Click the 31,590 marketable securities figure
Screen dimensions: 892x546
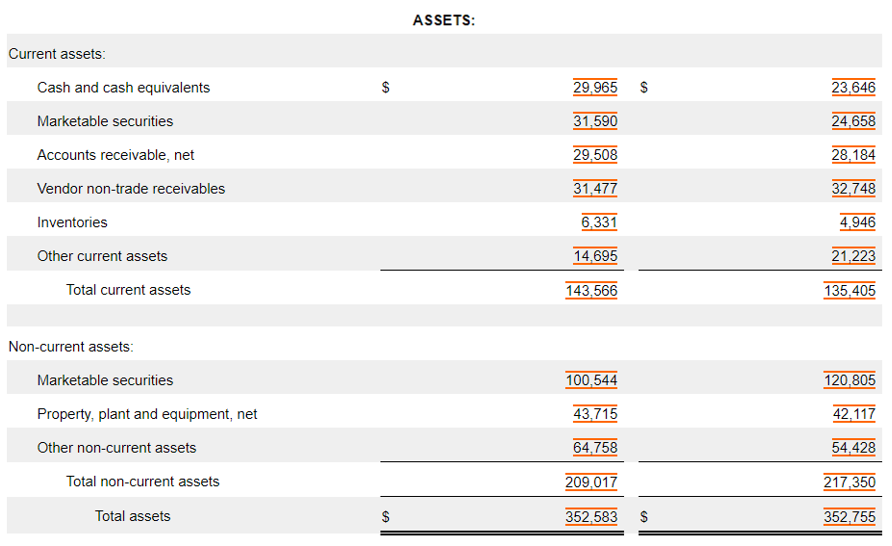tap(595, 121)
